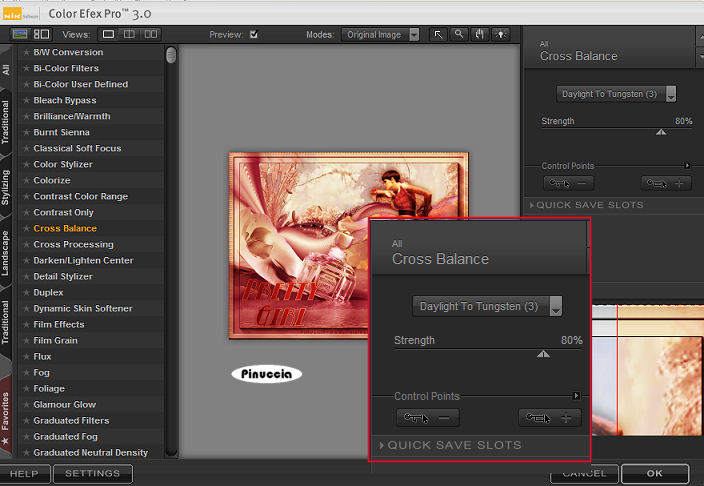This screenshot has height=486, width=704.
Task: Open the Favorites category tab
Action: coord(6,415)
